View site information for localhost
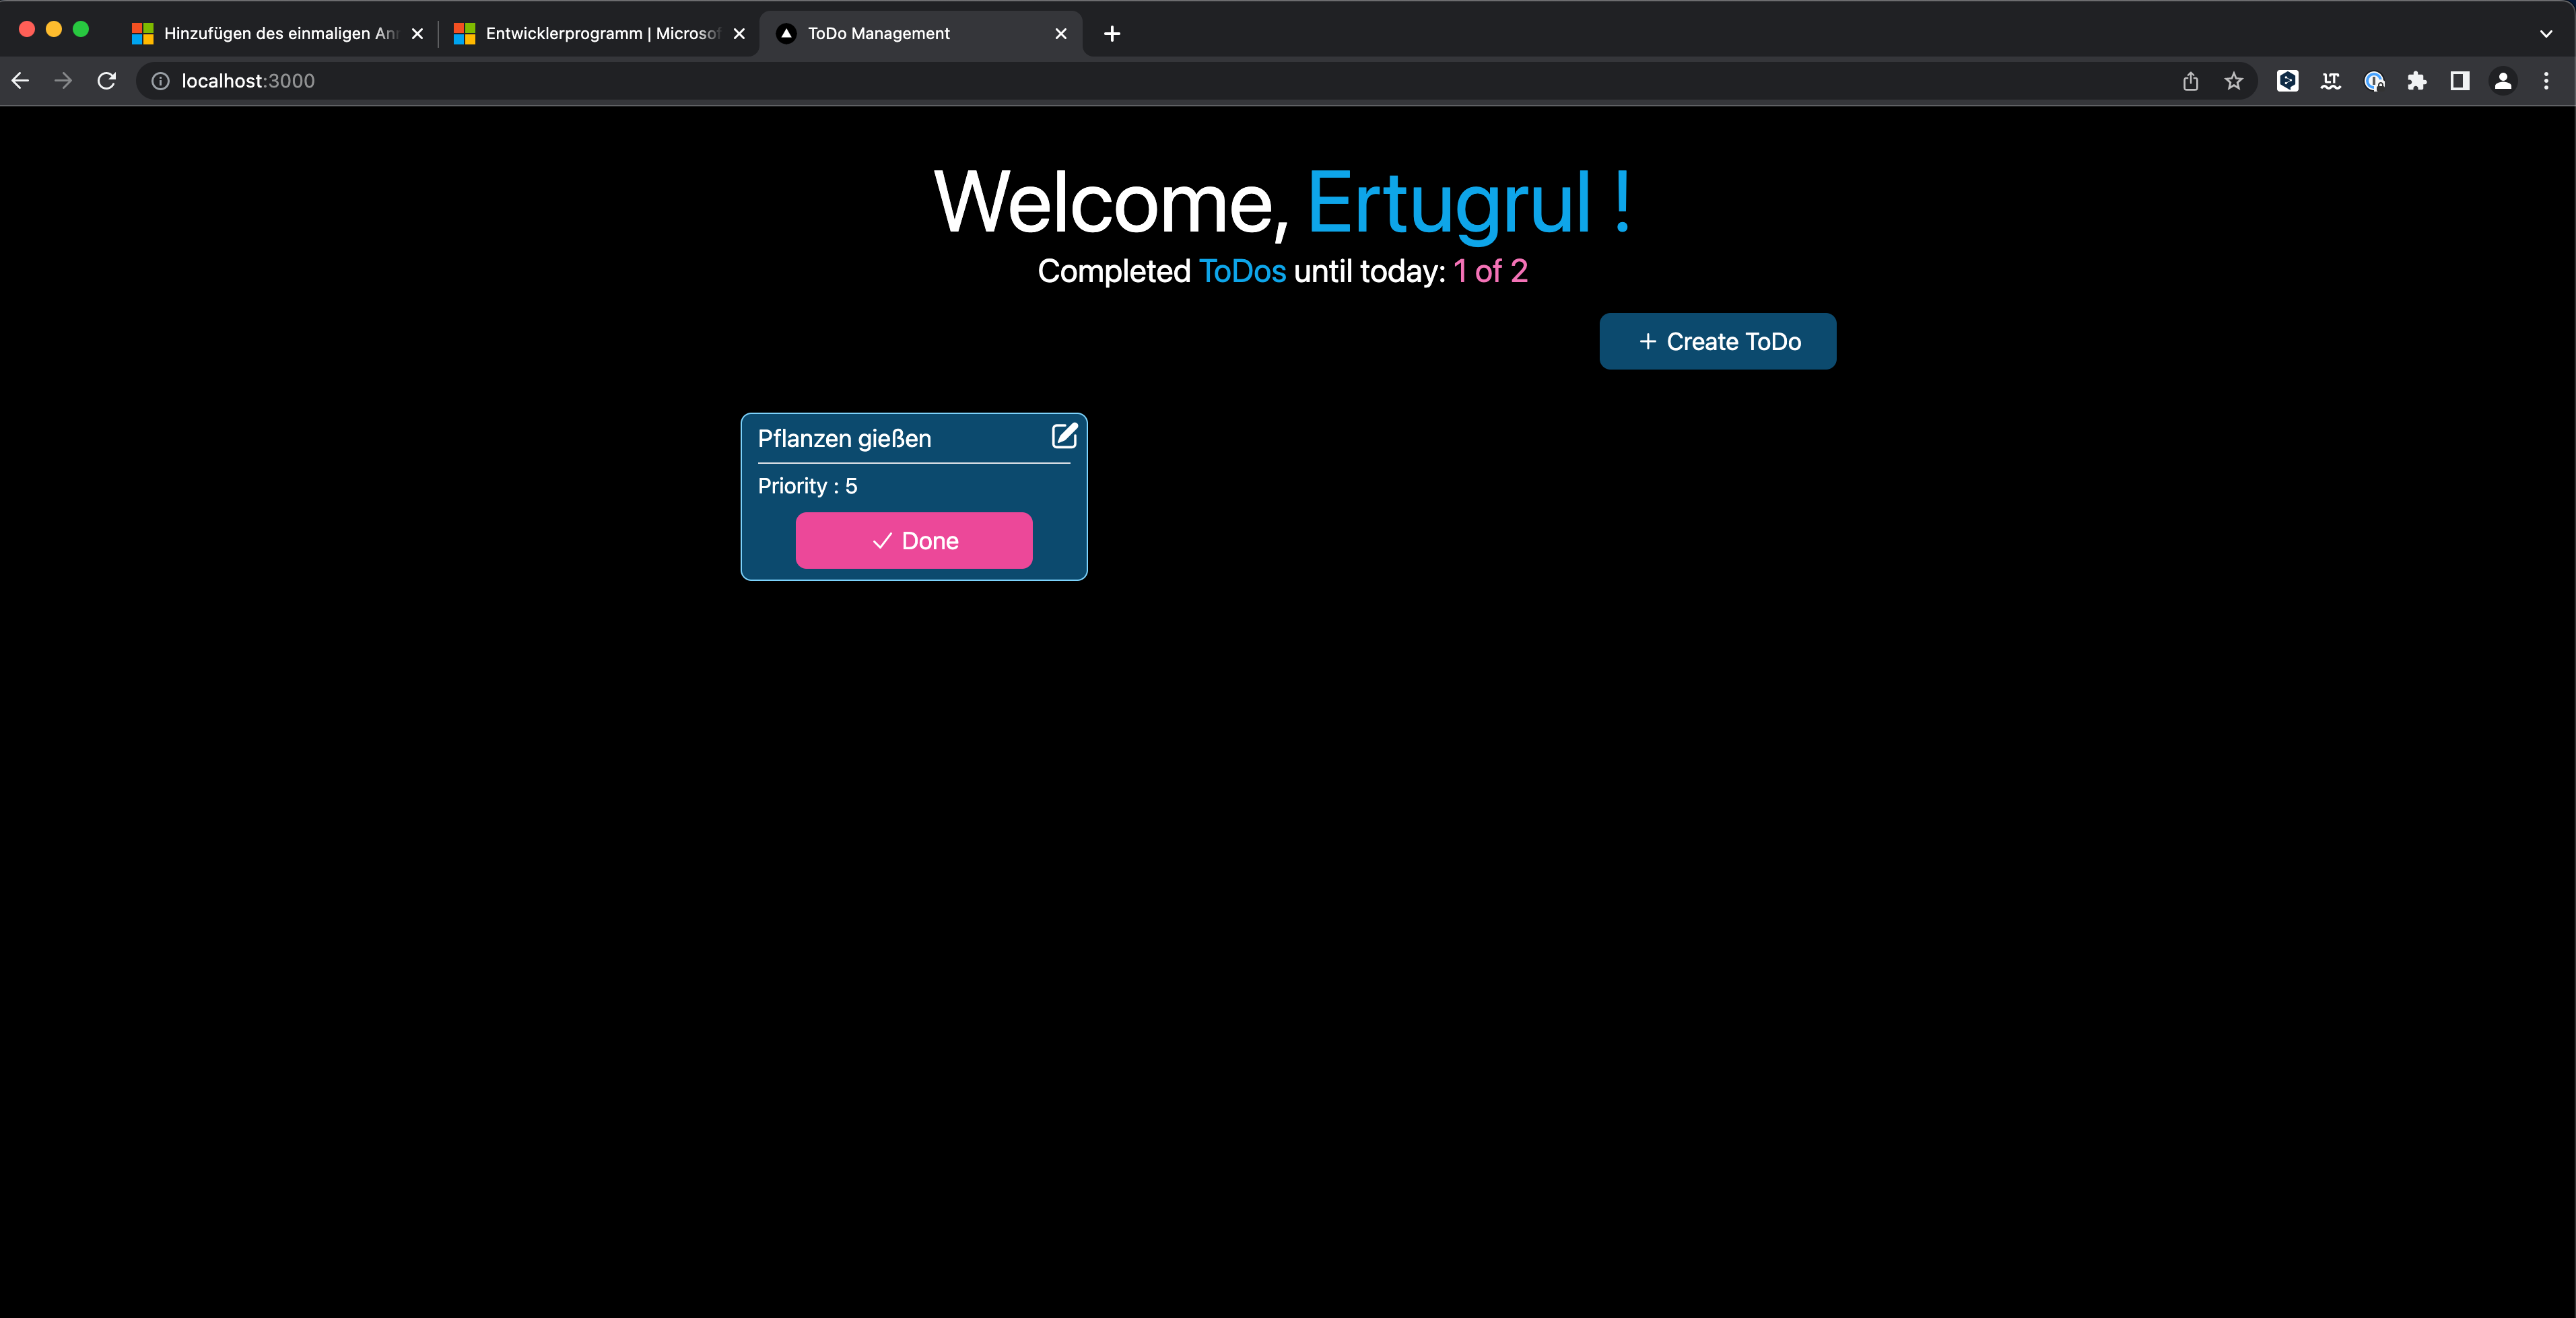 coord(160,81)
